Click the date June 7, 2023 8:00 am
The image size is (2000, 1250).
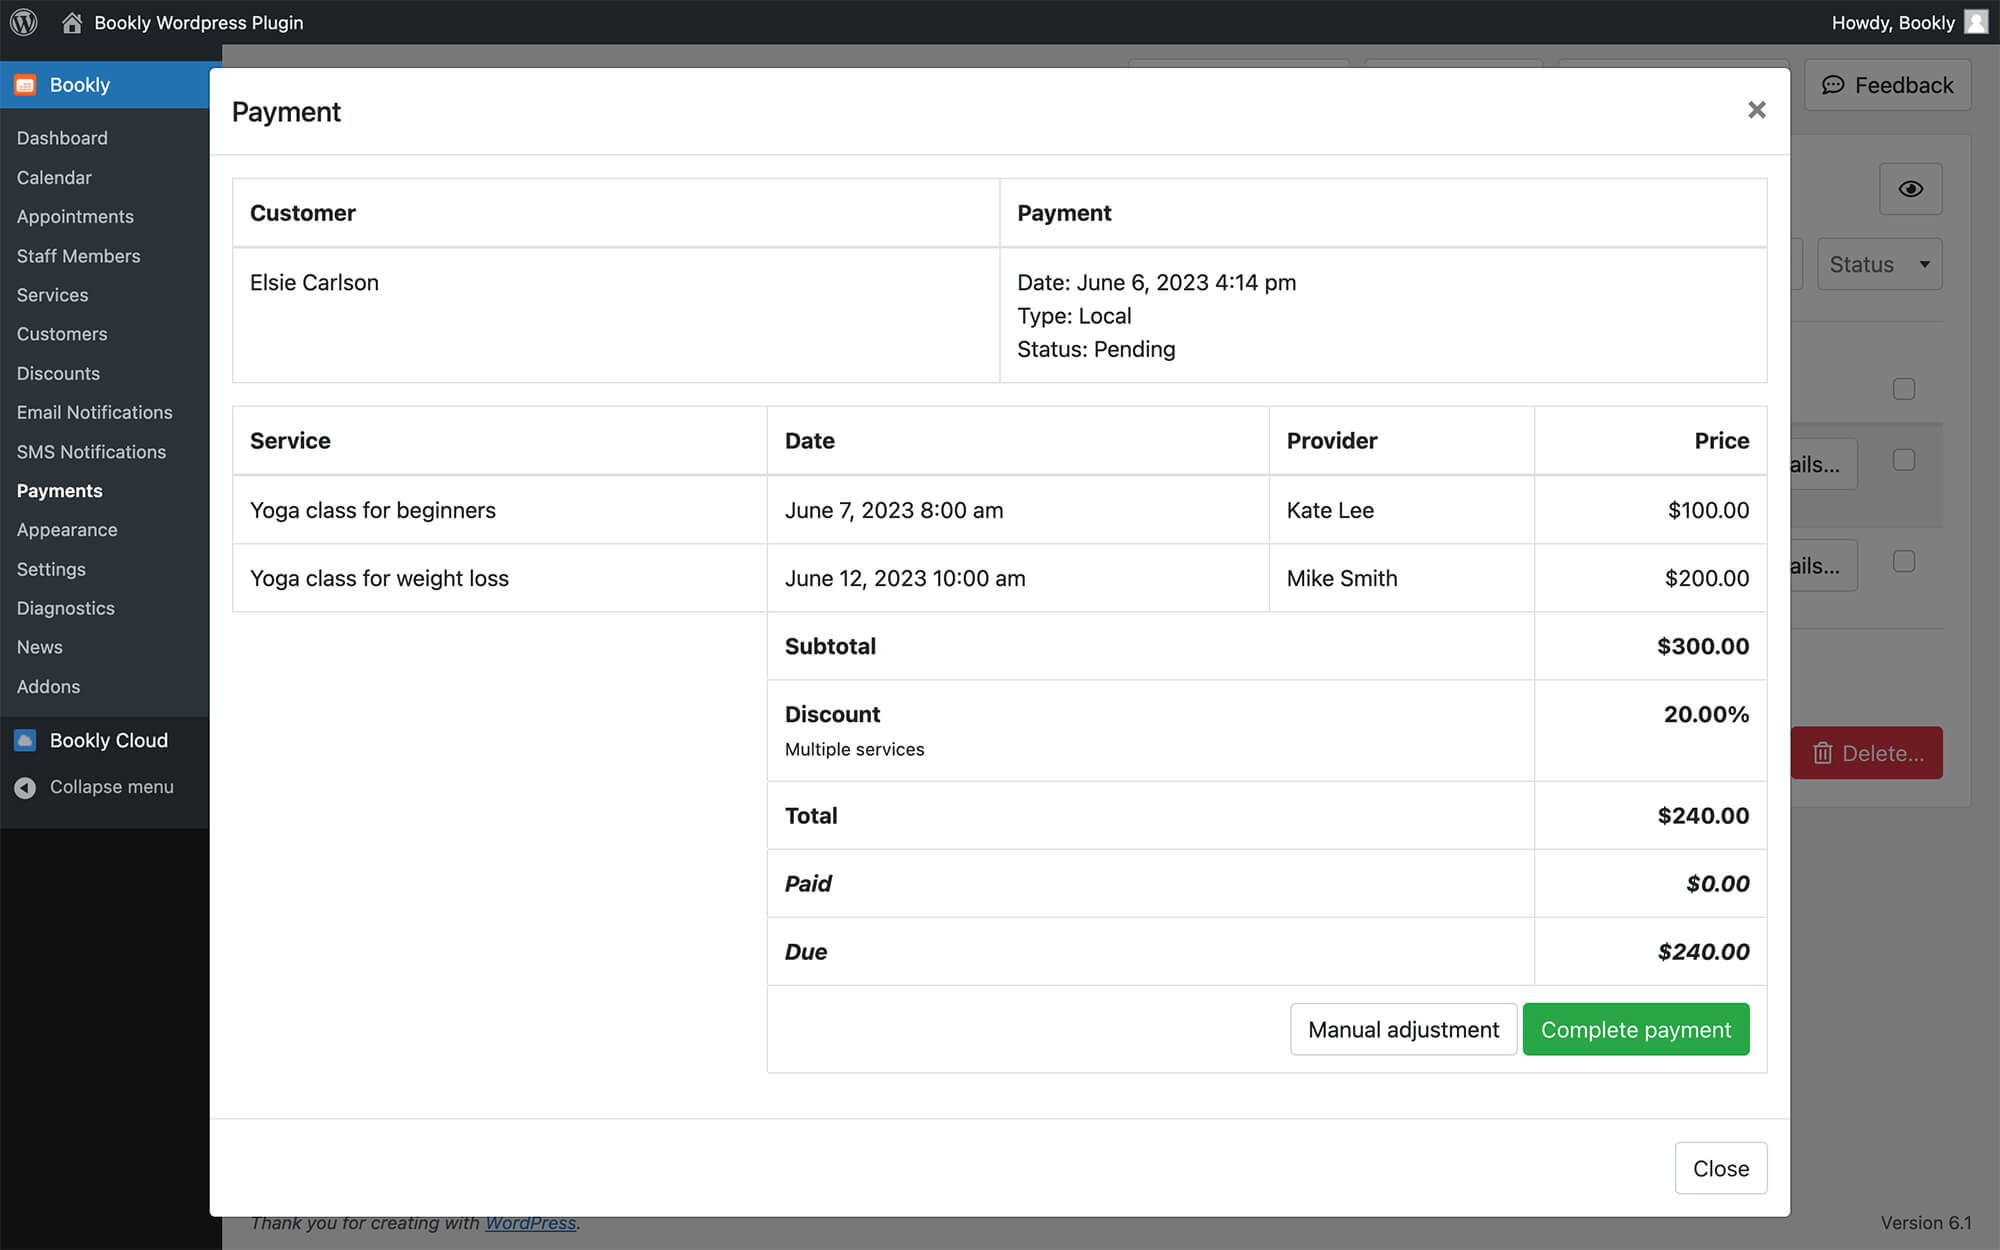(x=894, y=510)
